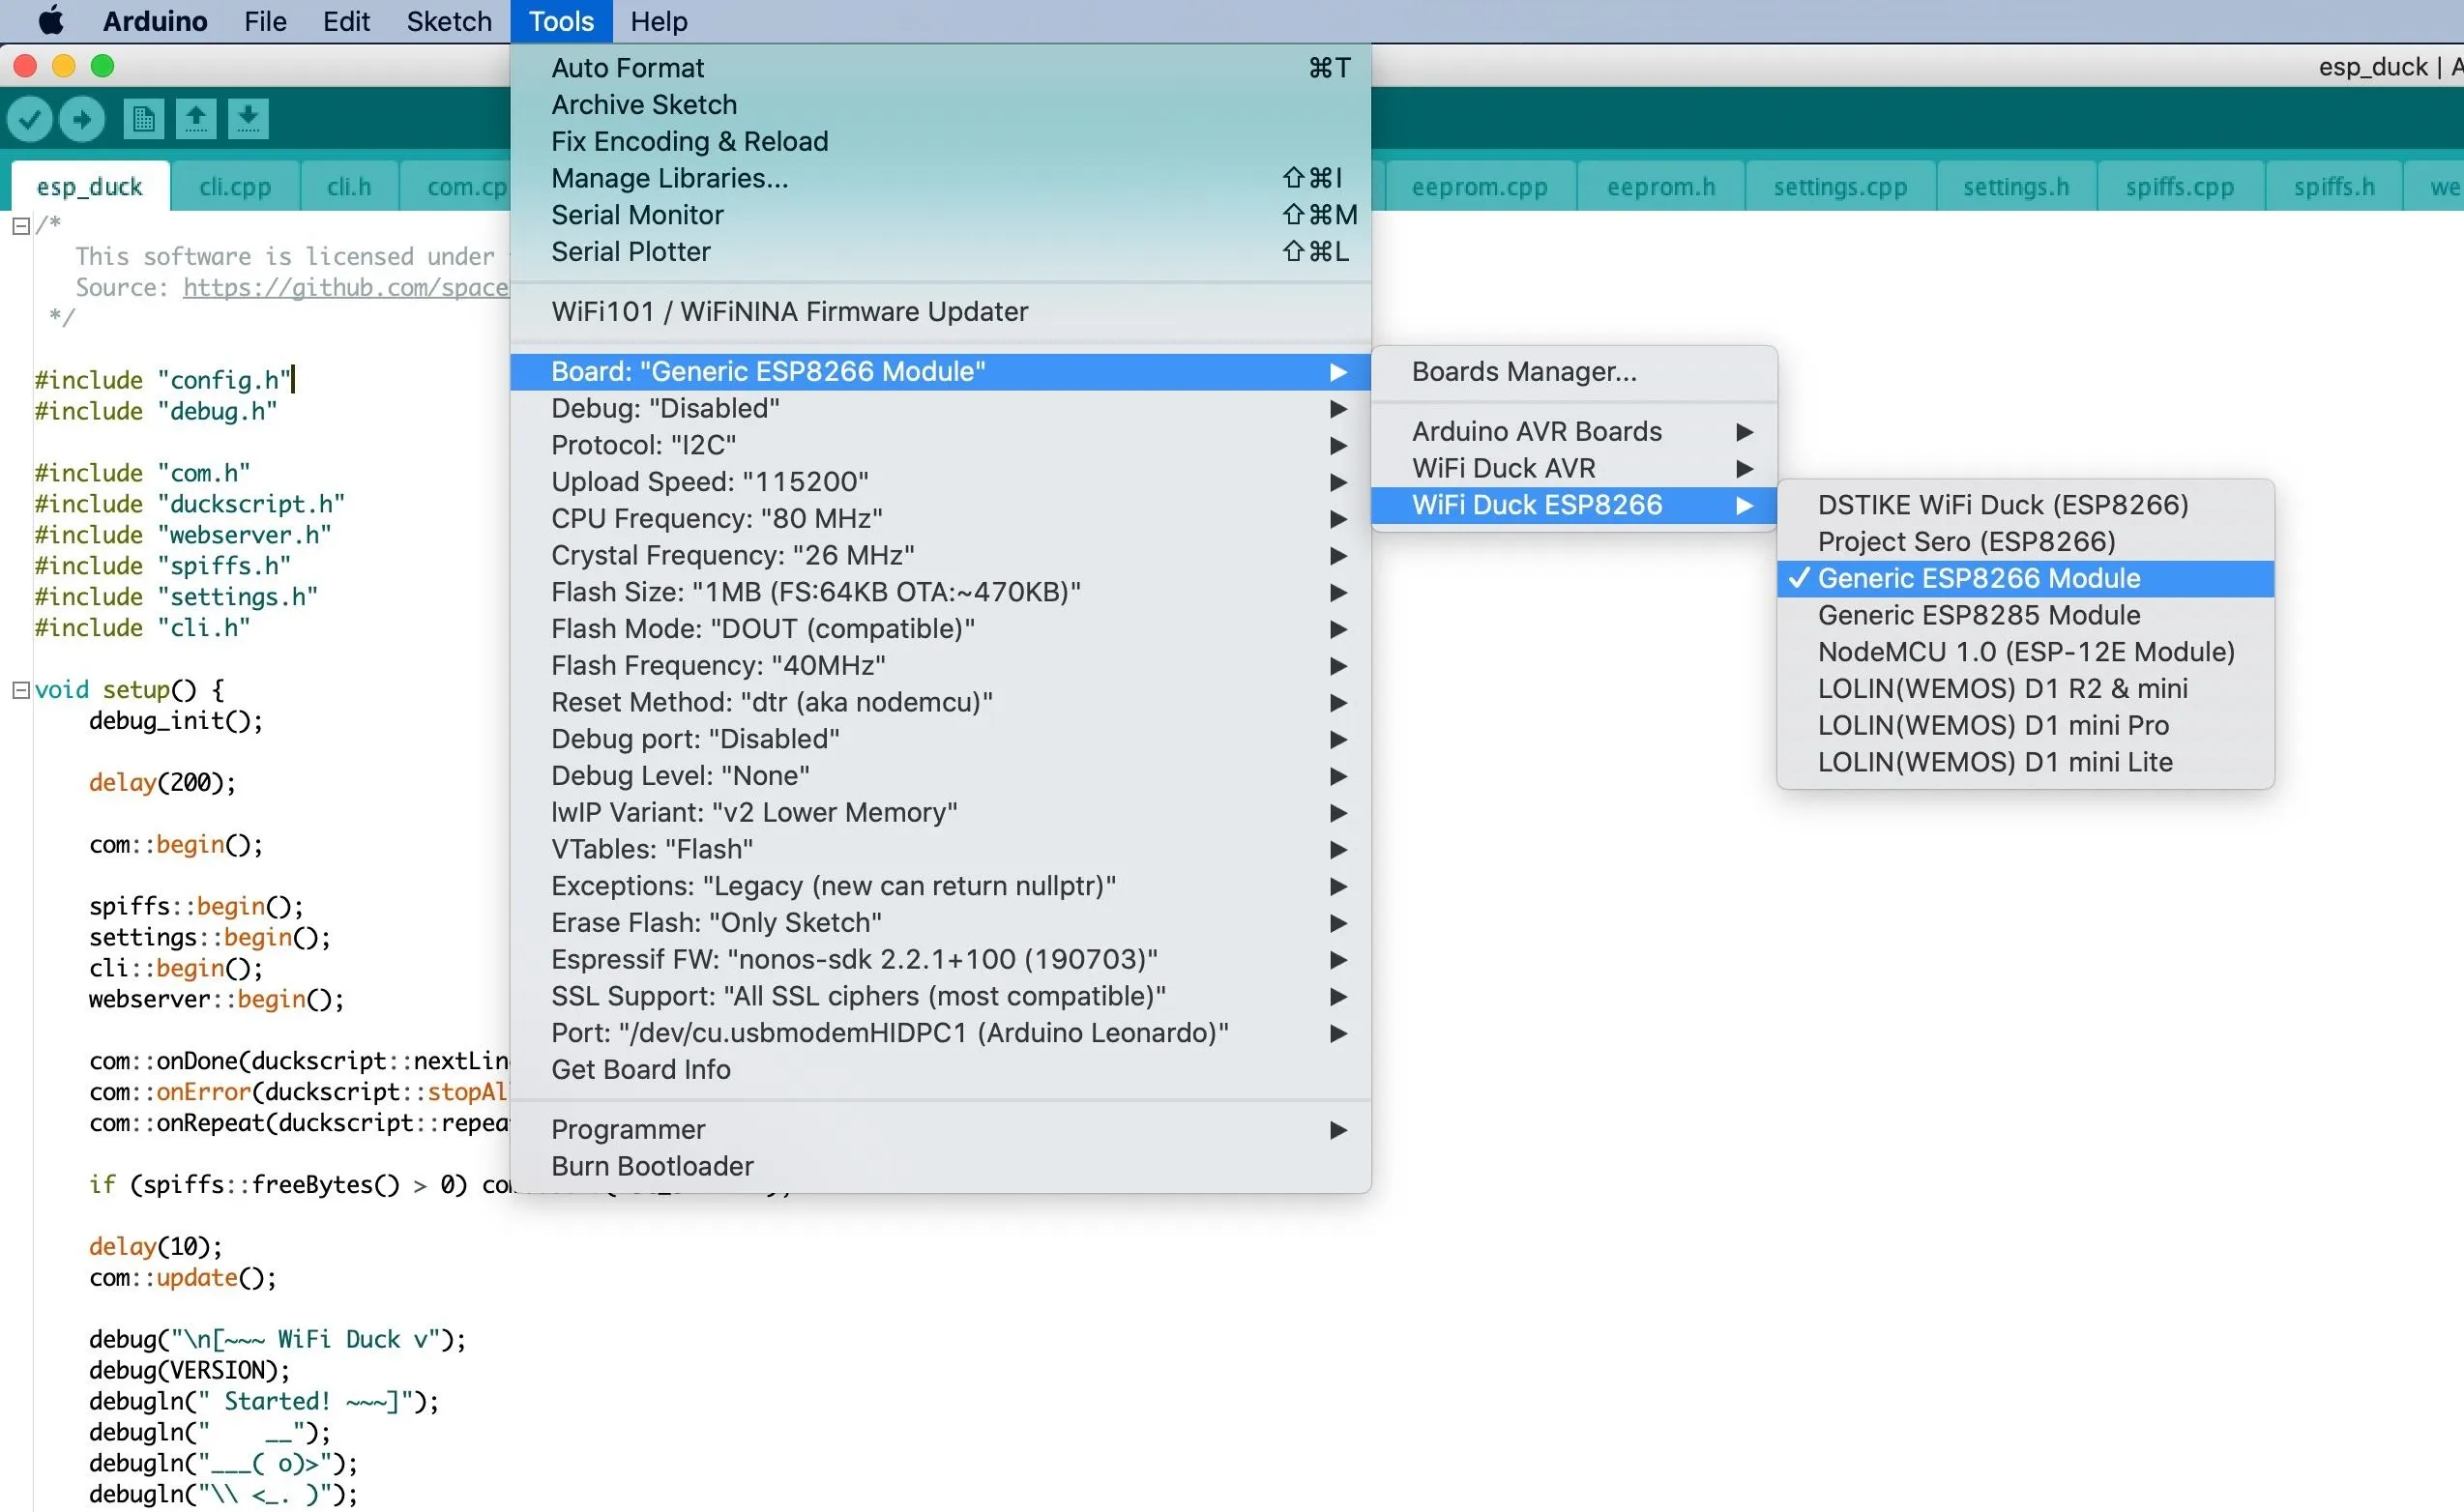Choose Fix Encoding & Reload
The width and height of the screenshot is (2464, 1512).
click(940, 142)
